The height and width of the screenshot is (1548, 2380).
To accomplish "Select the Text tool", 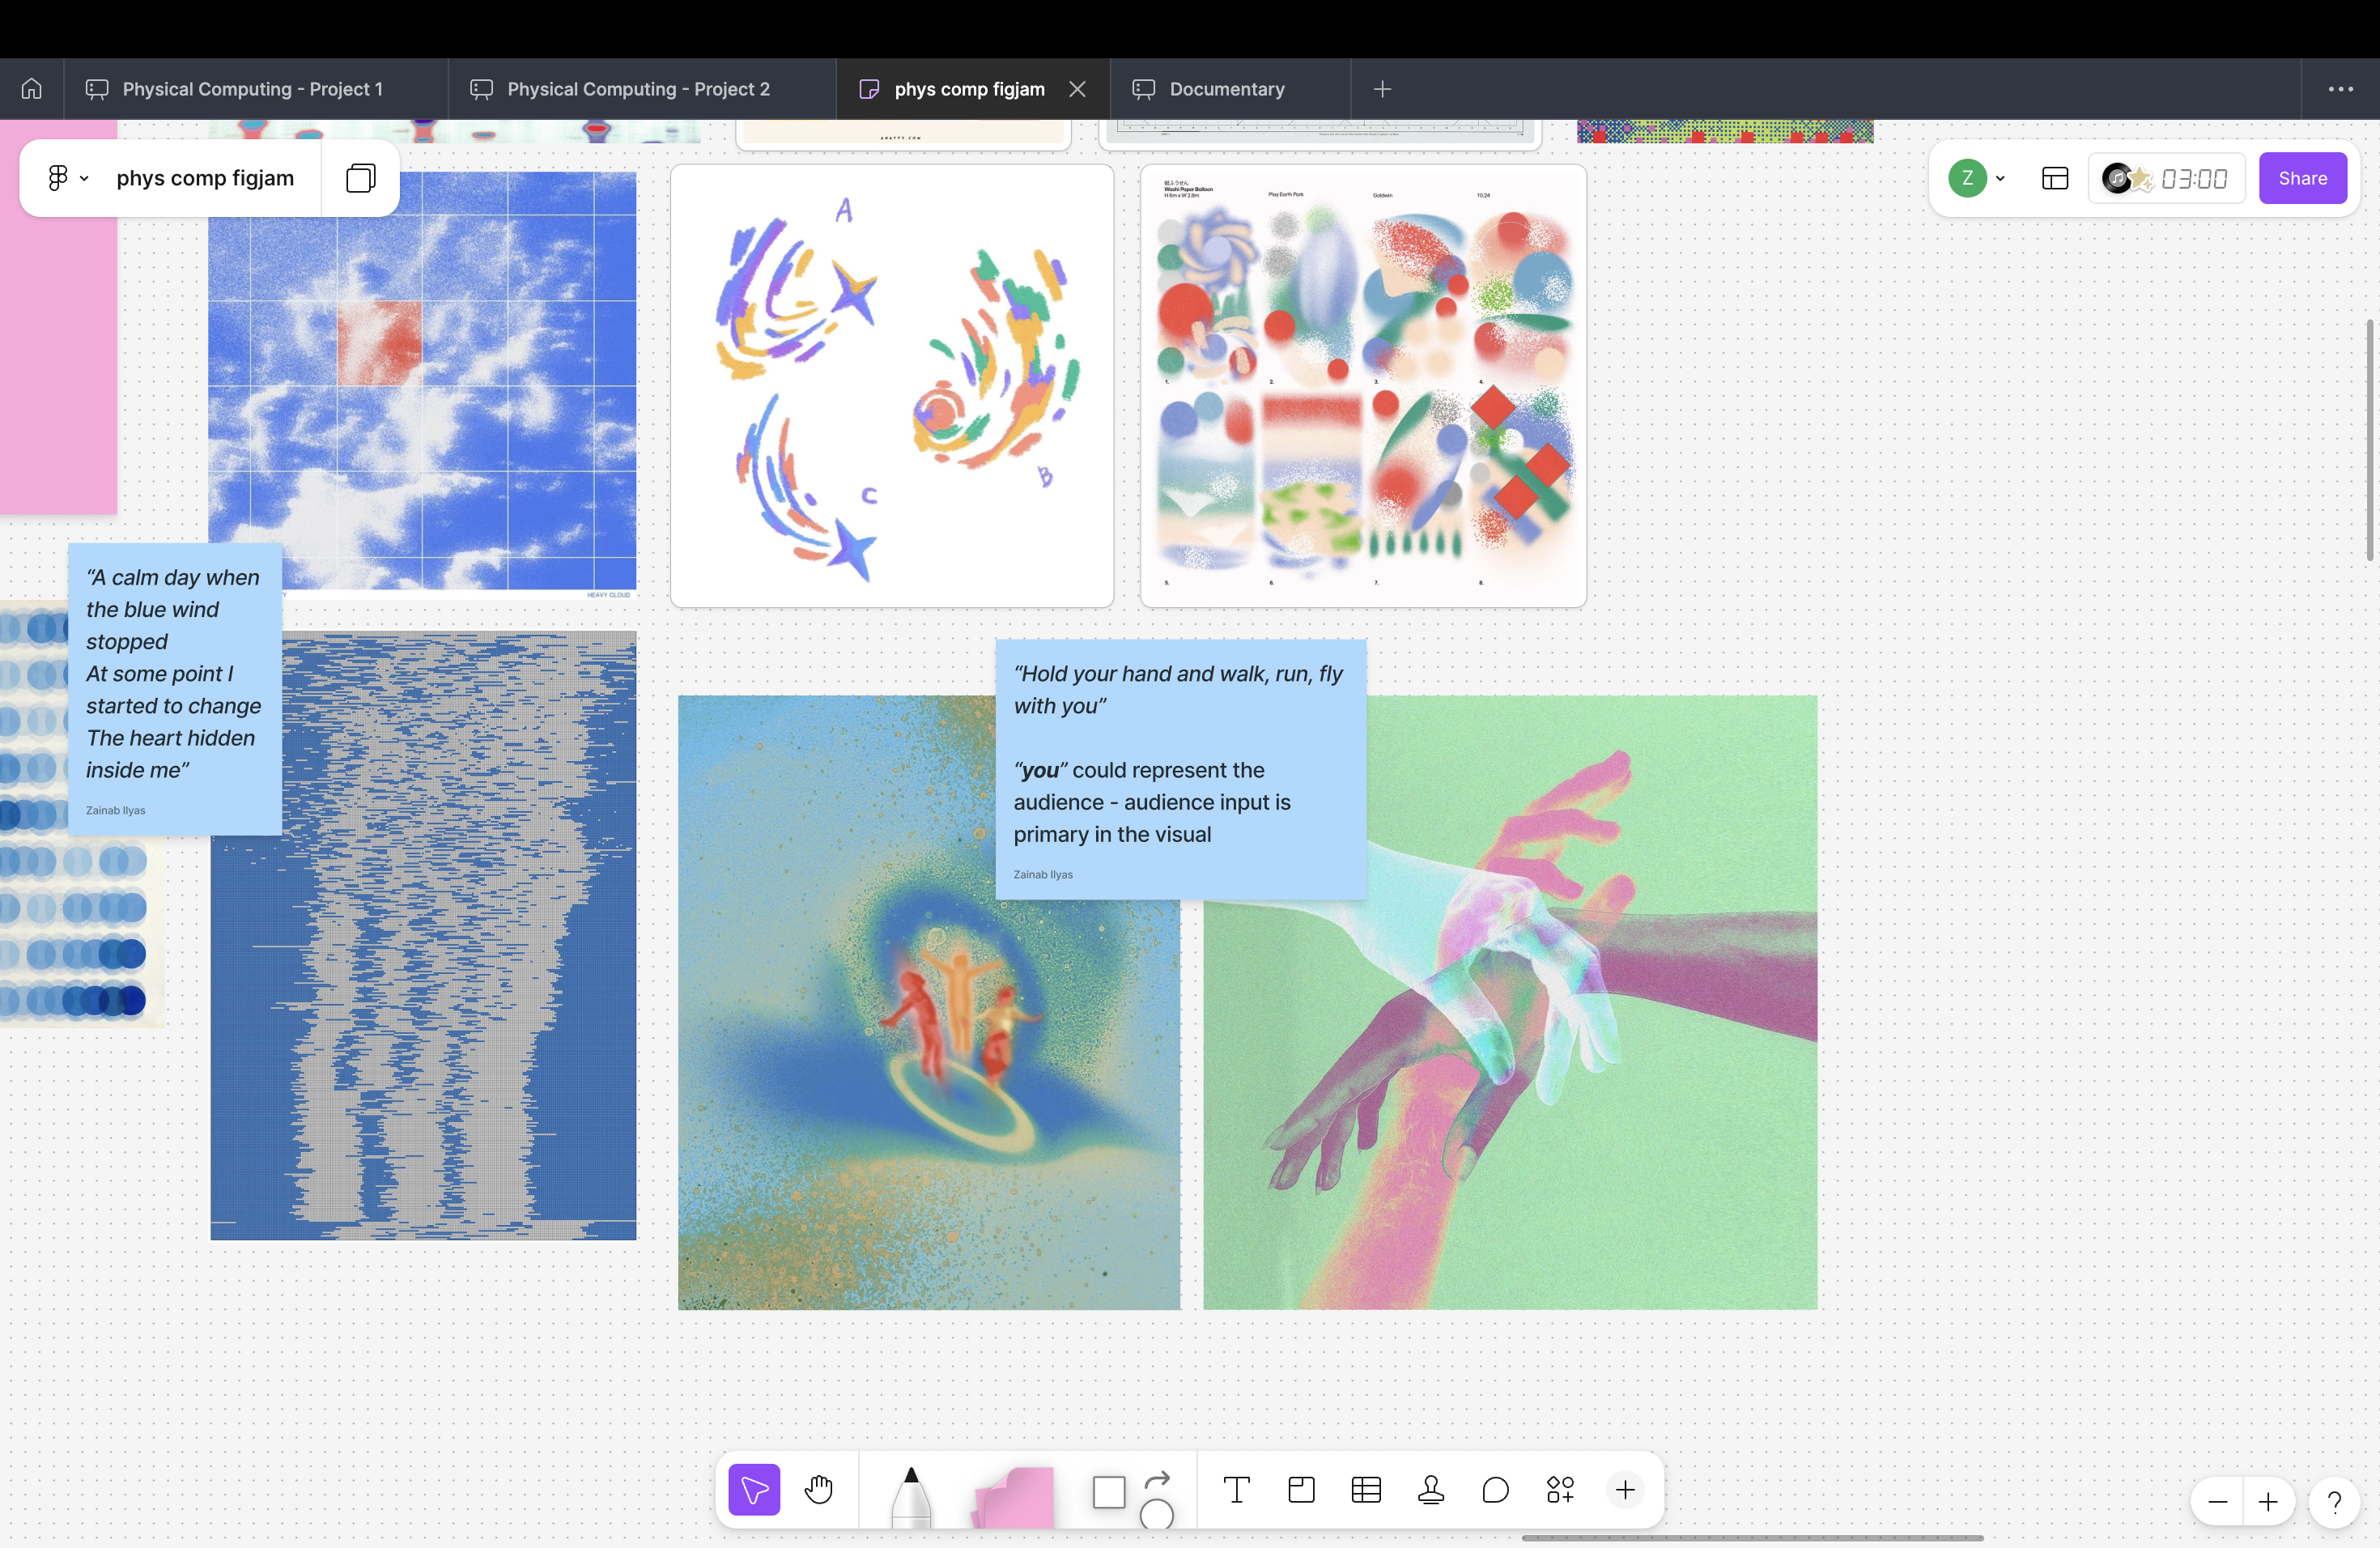I will click(1236, 1490).
